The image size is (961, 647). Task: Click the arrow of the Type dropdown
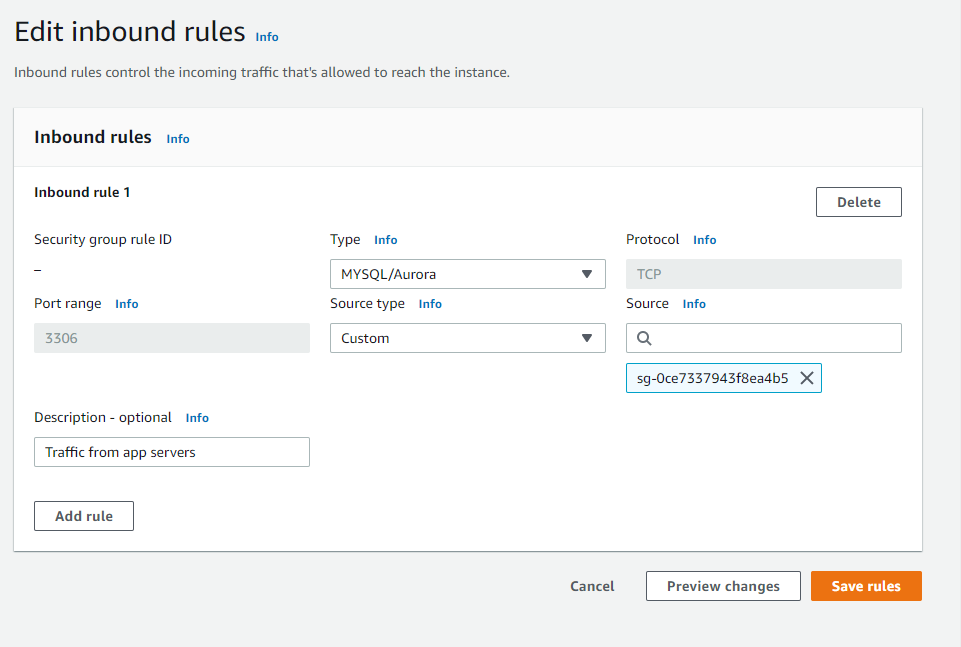[x=587, y=274]
